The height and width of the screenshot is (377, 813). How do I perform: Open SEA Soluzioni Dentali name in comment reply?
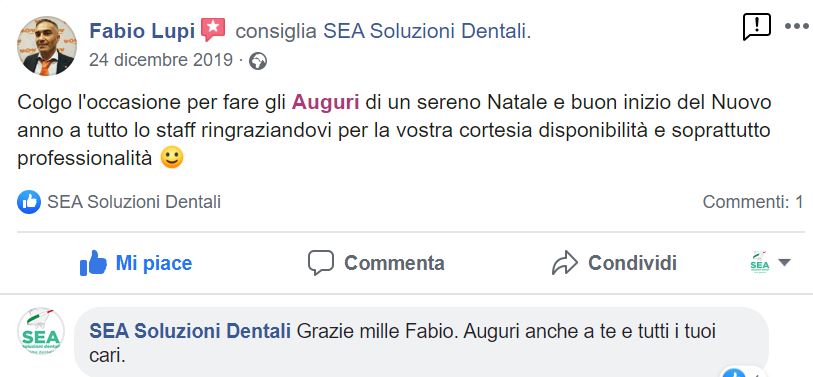click(x=190, y=331)
